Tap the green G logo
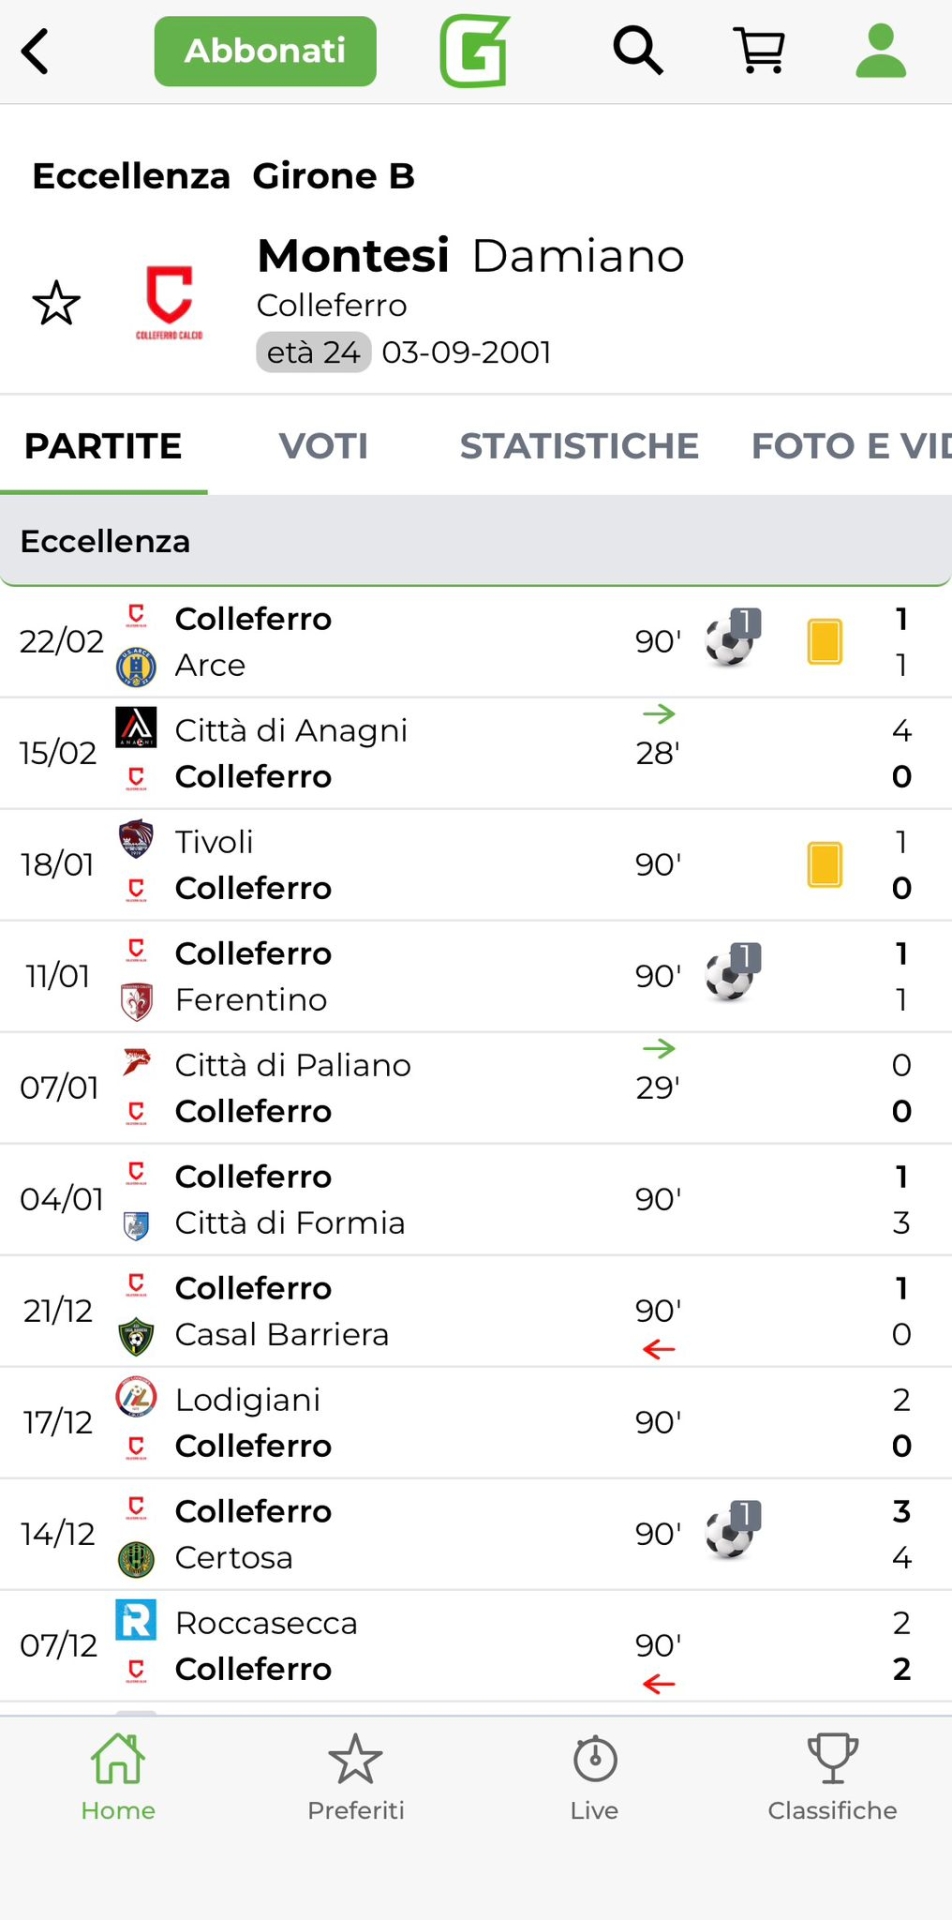This screenshot has width=952, height=1920. pos(475,51)
